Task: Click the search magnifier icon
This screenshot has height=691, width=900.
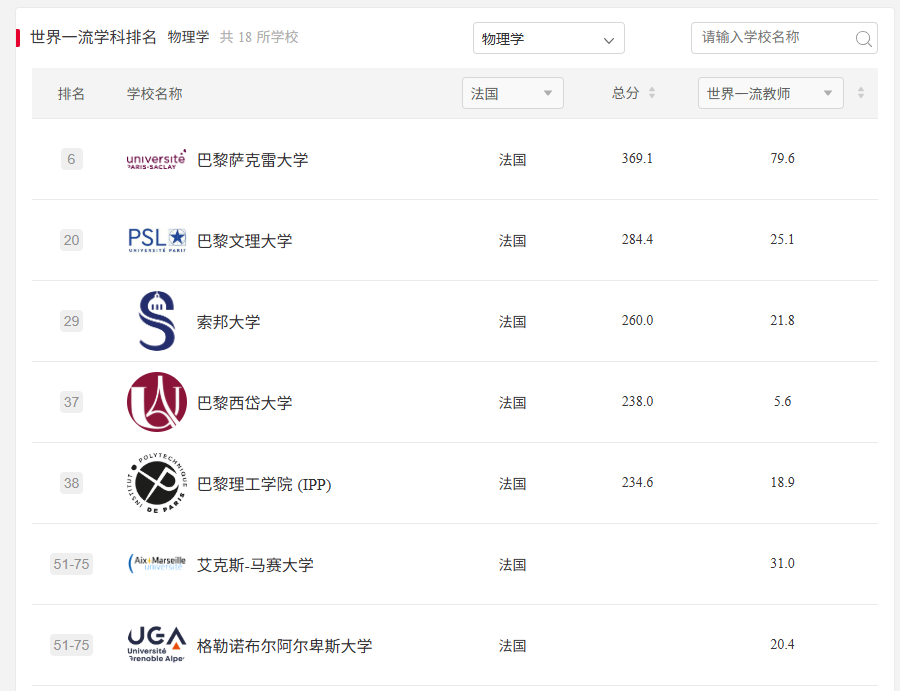Action: (x=864, y=39)
